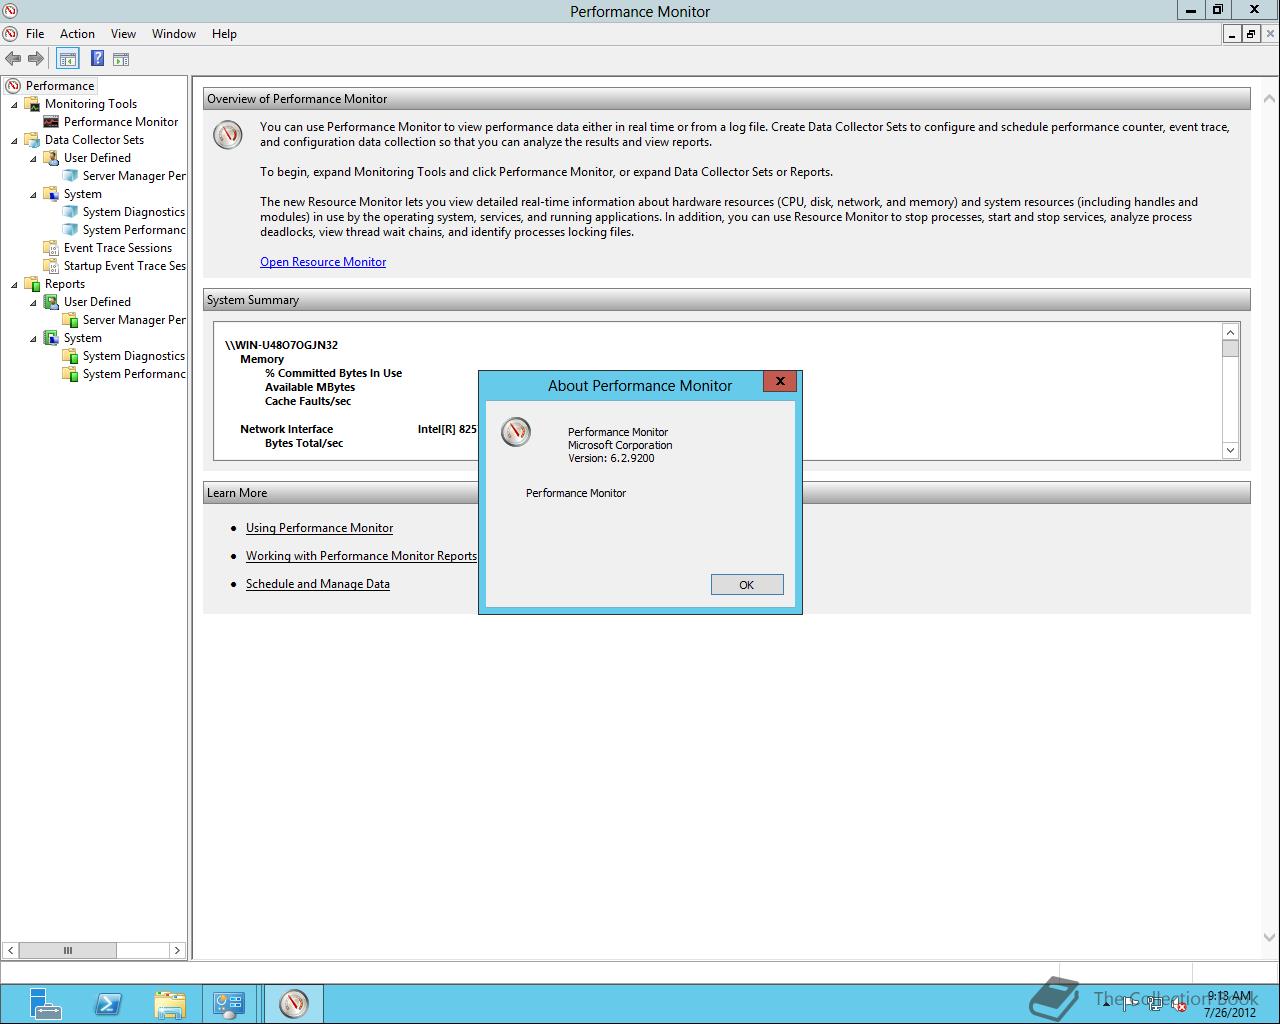Click the Performance Monitor taskbar button
This screenshot has height=1024, width=1280.
pyautogui.click(x=293, y=1003)
